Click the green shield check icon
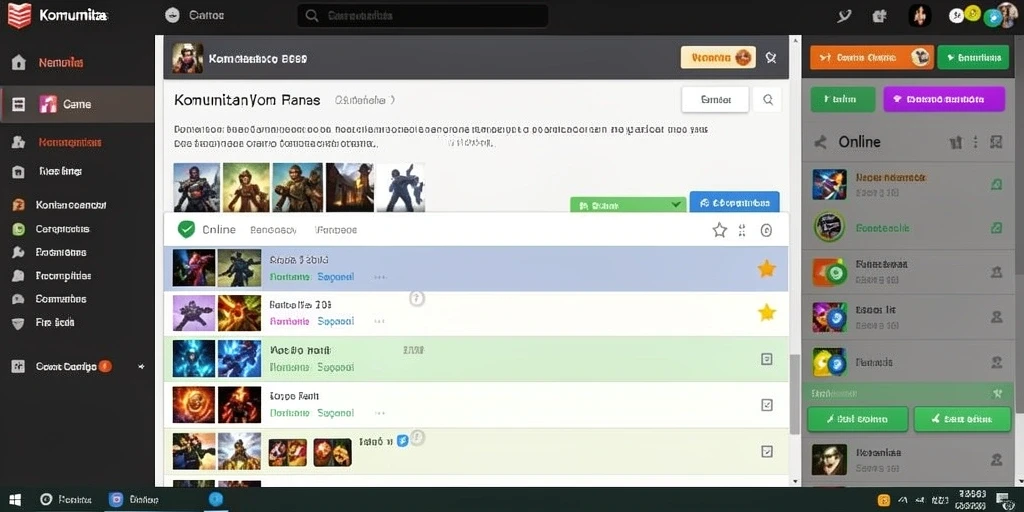1024x512 pixels. [x=187, y=229]
